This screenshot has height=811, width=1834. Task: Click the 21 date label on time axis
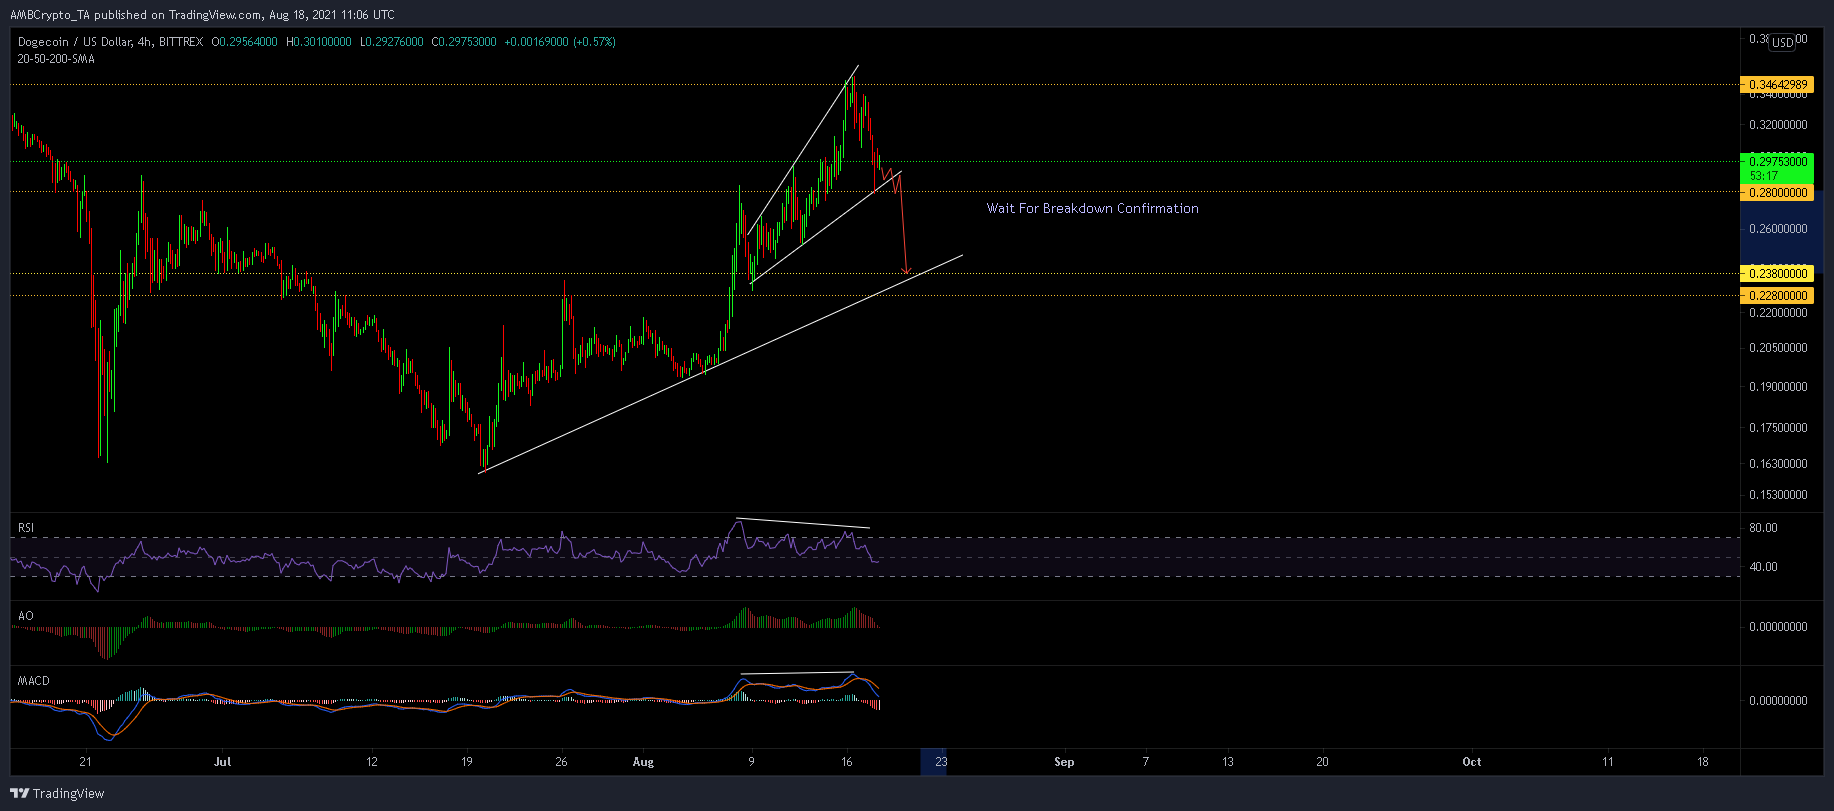[x=86, y=762]
